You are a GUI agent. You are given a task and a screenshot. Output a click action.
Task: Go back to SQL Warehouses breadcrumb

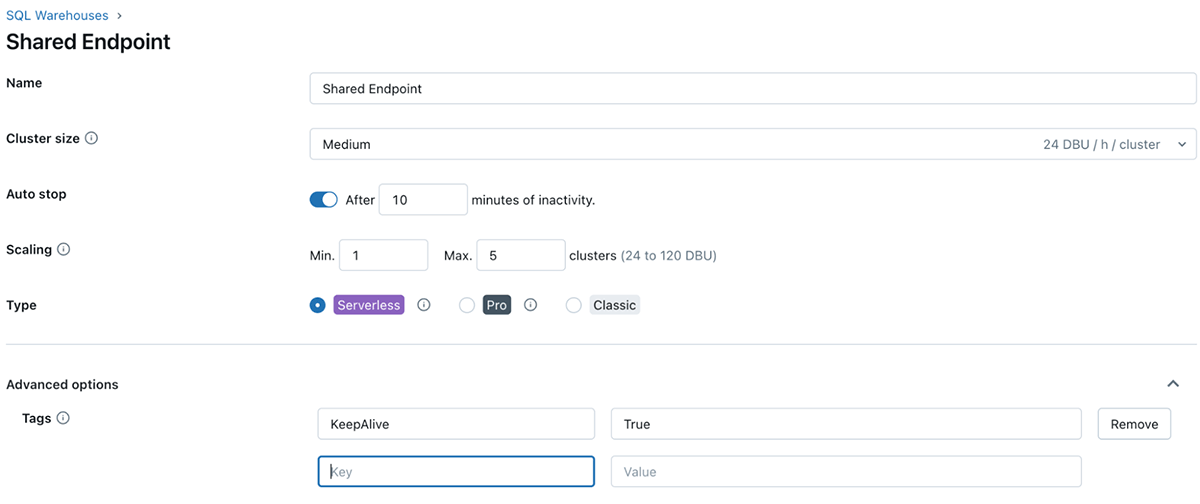(57, 16)
